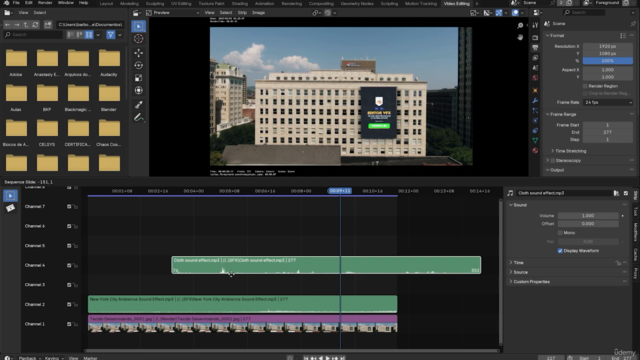Go forward in file browser history
The height and width of the screenshot is (360, 640).
[x=17, y=25]
